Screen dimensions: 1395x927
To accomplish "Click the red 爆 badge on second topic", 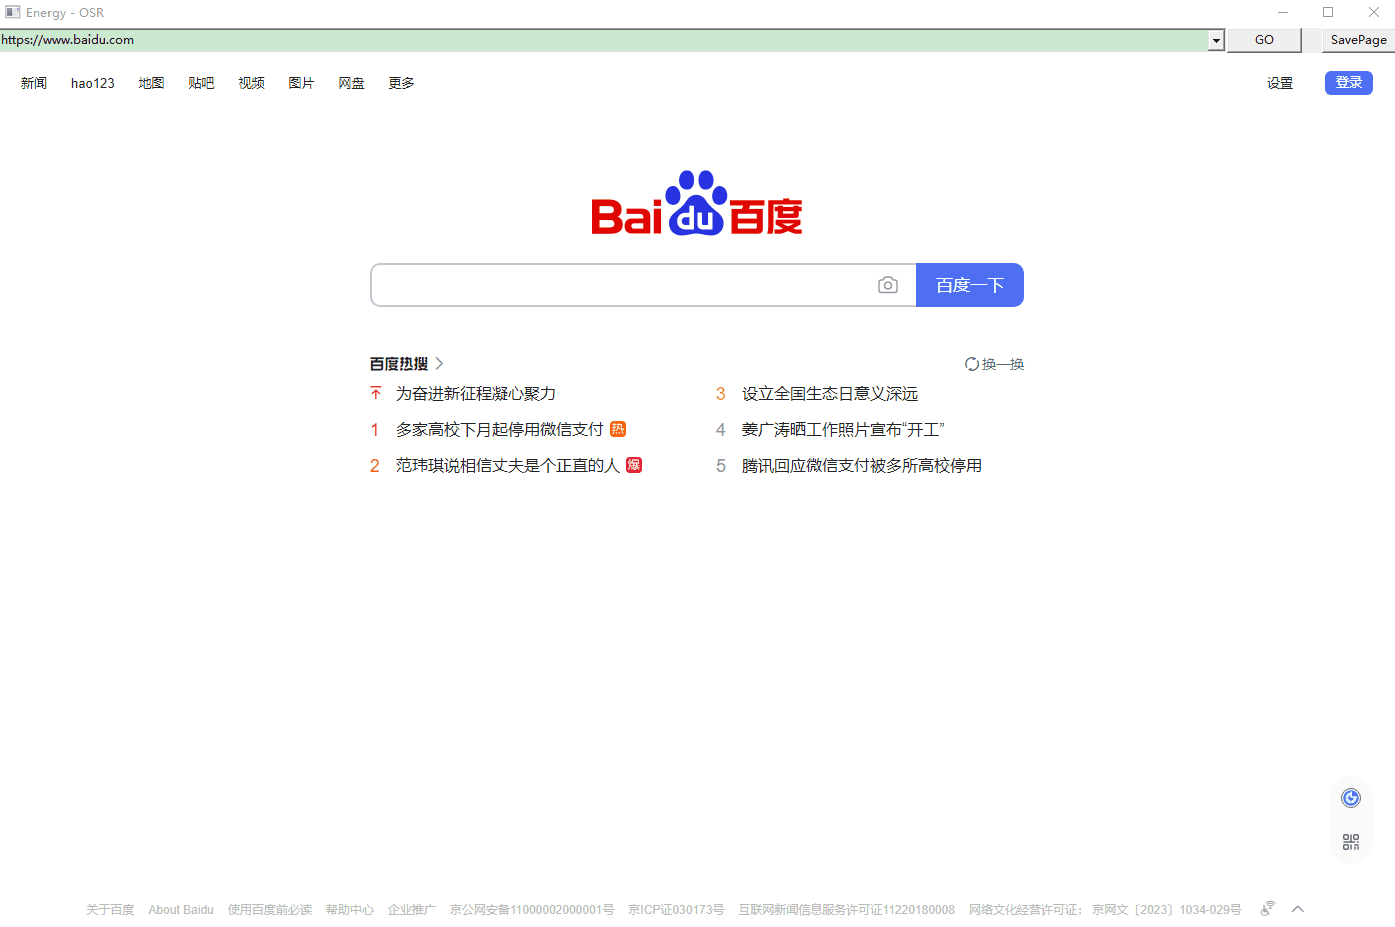I will coord(634,465).
